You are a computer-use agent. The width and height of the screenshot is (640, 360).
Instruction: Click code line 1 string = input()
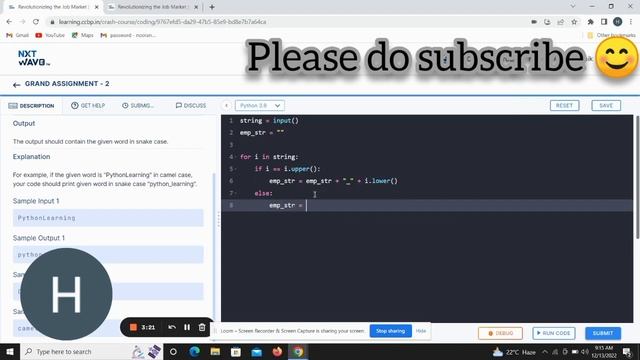[x=269, y=121]
